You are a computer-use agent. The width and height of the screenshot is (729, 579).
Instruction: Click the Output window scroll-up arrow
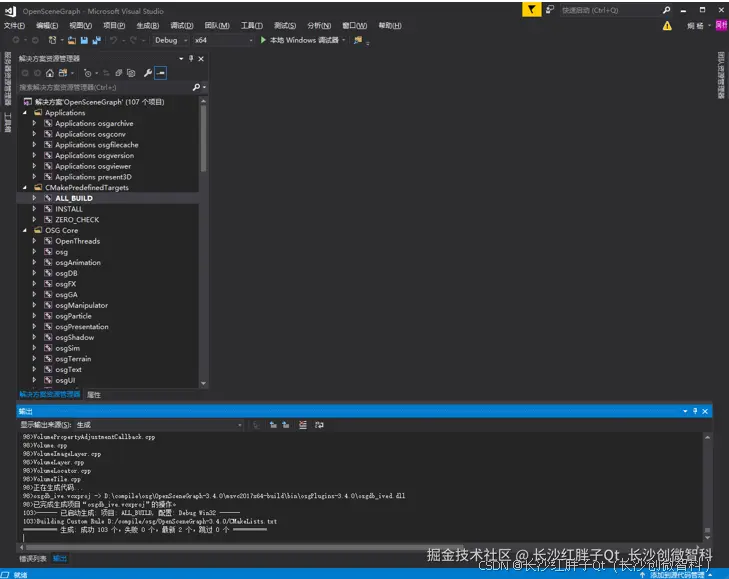[x=707, y=437]
